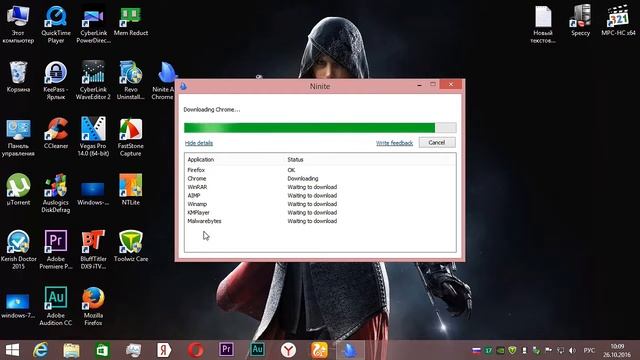
Task: Open the Write feedback link
Action: [394, 143]
